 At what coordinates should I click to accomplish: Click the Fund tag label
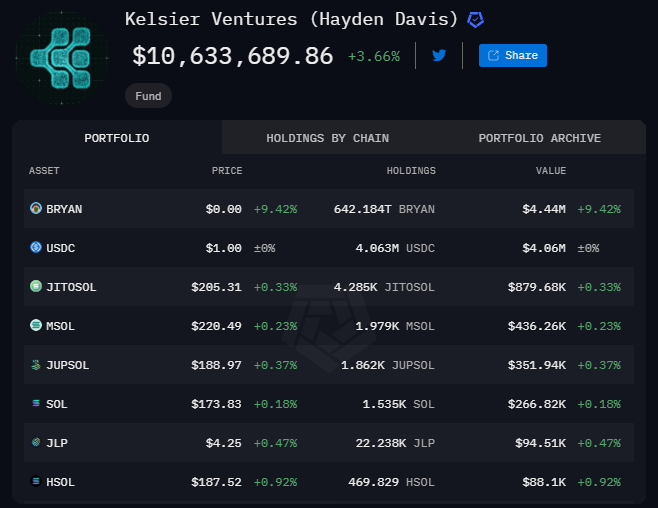point(149,96)
